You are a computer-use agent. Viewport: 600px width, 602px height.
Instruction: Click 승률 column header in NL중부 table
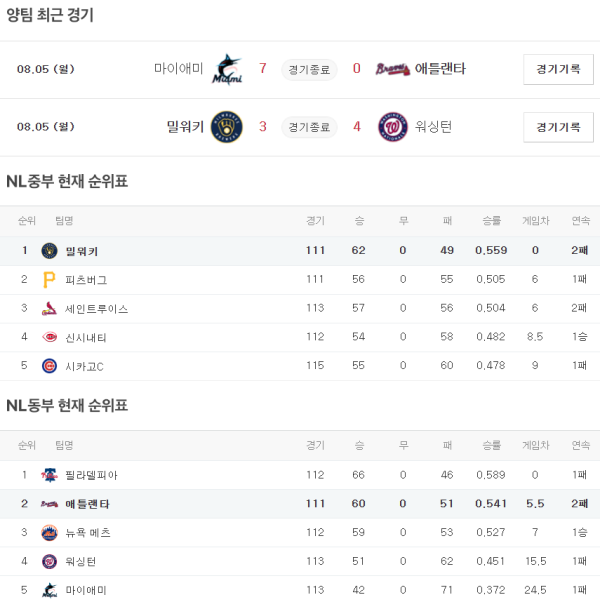[491, 221]
